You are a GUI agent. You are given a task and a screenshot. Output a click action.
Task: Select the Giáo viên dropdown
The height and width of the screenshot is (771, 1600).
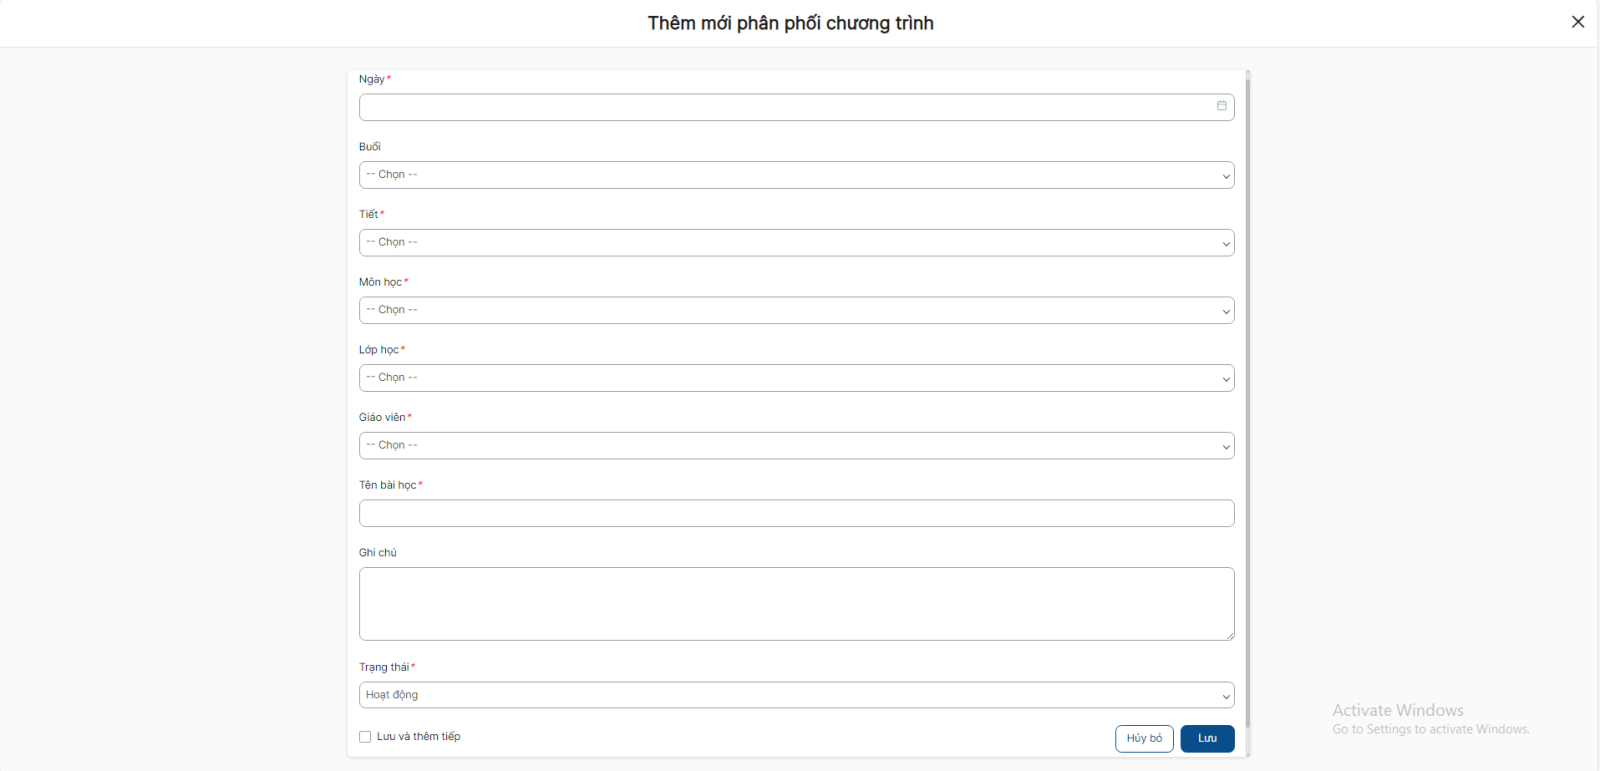796,446
